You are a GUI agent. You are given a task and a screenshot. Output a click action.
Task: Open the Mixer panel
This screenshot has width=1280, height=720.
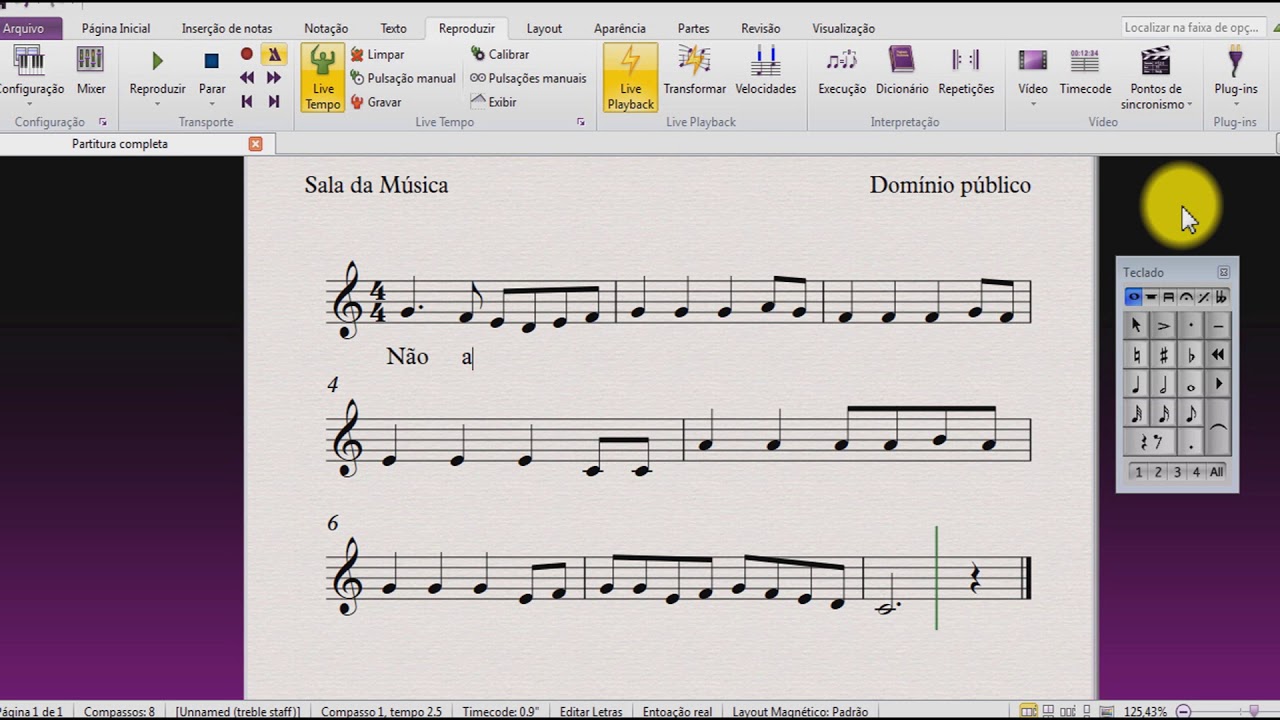pyautogui.click(x=91, y=70)
